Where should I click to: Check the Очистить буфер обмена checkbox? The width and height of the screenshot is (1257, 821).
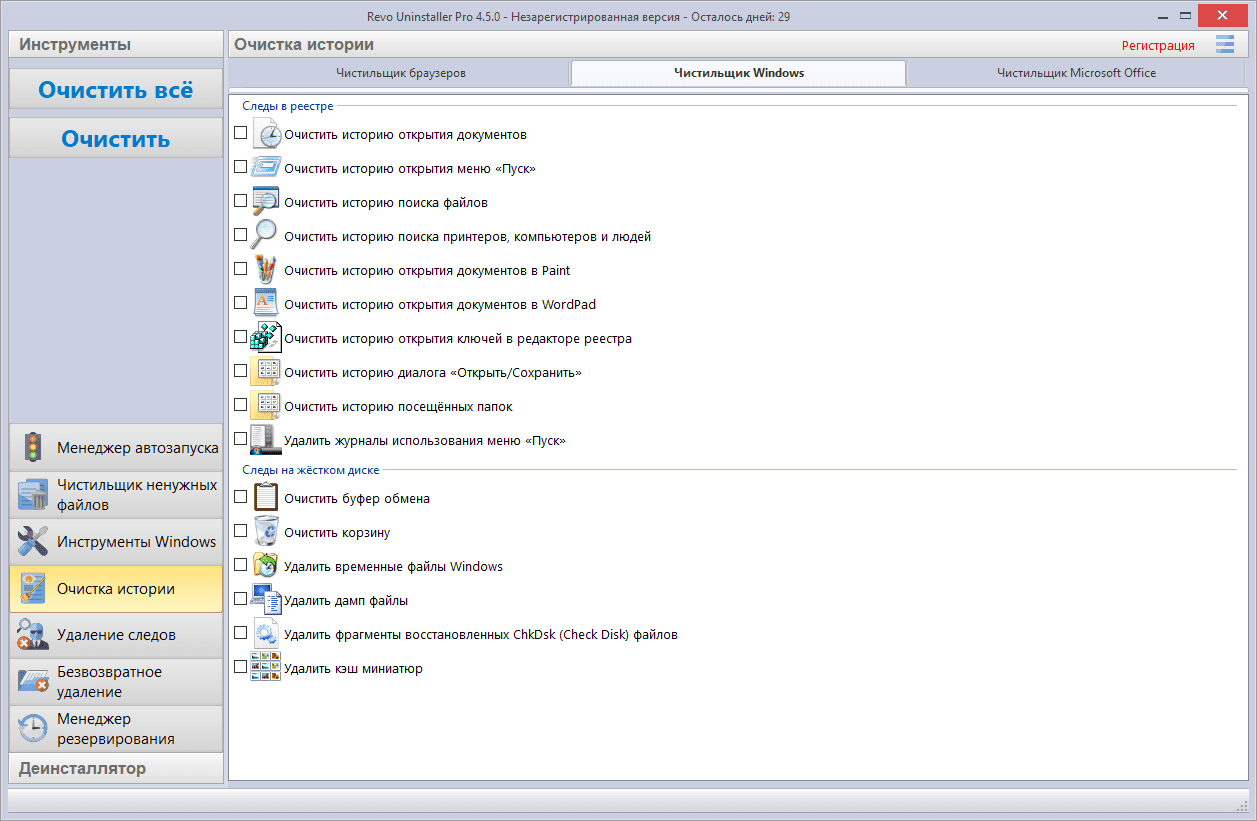pyautogui.click(x=240, y=496)
